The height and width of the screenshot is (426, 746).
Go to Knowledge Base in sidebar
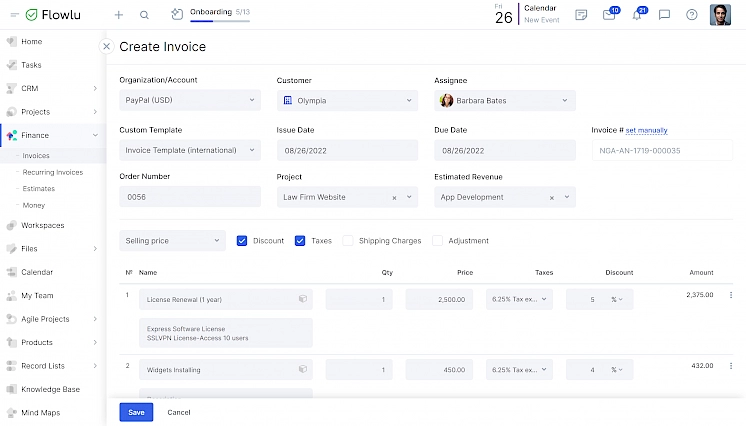(x=50, y=389)
